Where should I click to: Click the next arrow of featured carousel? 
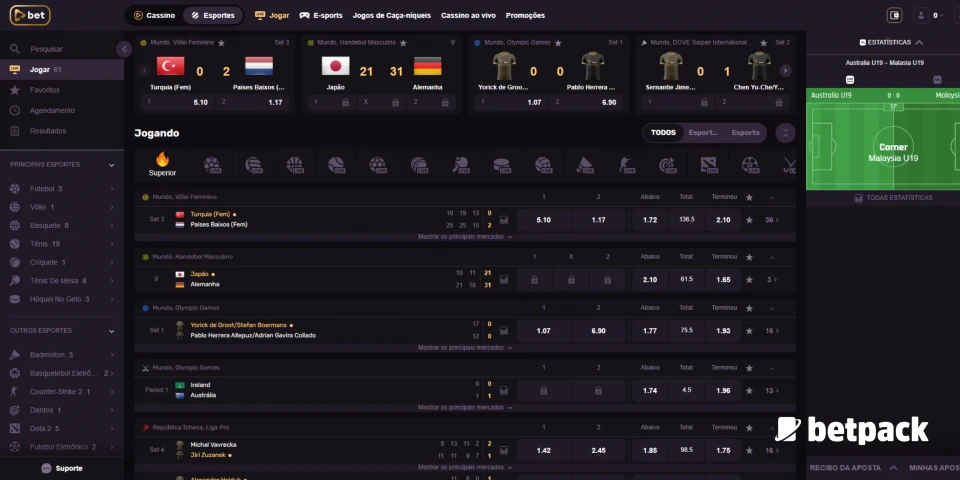[786, 71]
